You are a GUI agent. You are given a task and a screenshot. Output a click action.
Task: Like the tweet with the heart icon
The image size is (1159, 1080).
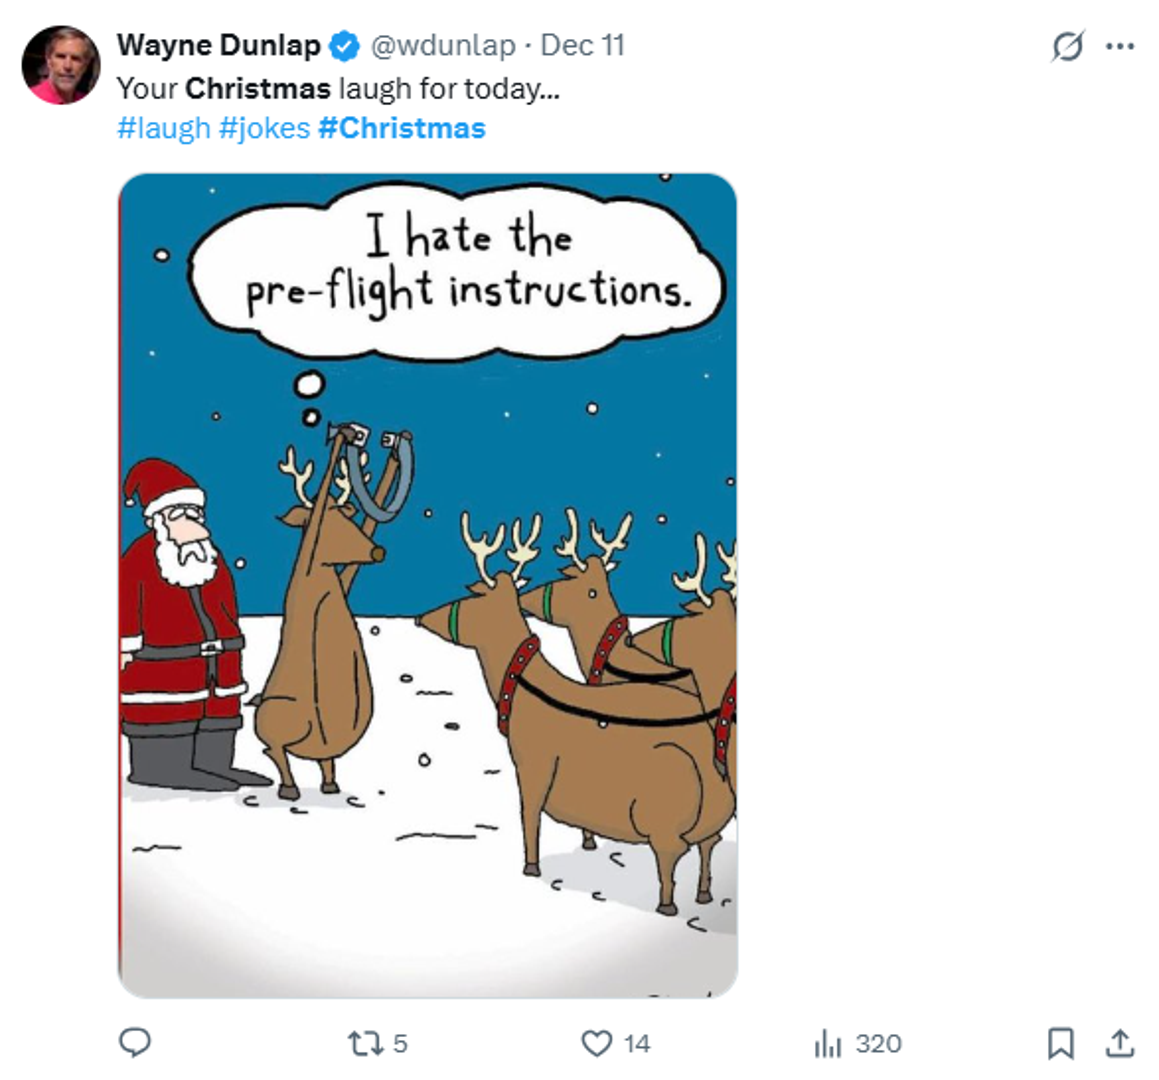point(596,1044)
